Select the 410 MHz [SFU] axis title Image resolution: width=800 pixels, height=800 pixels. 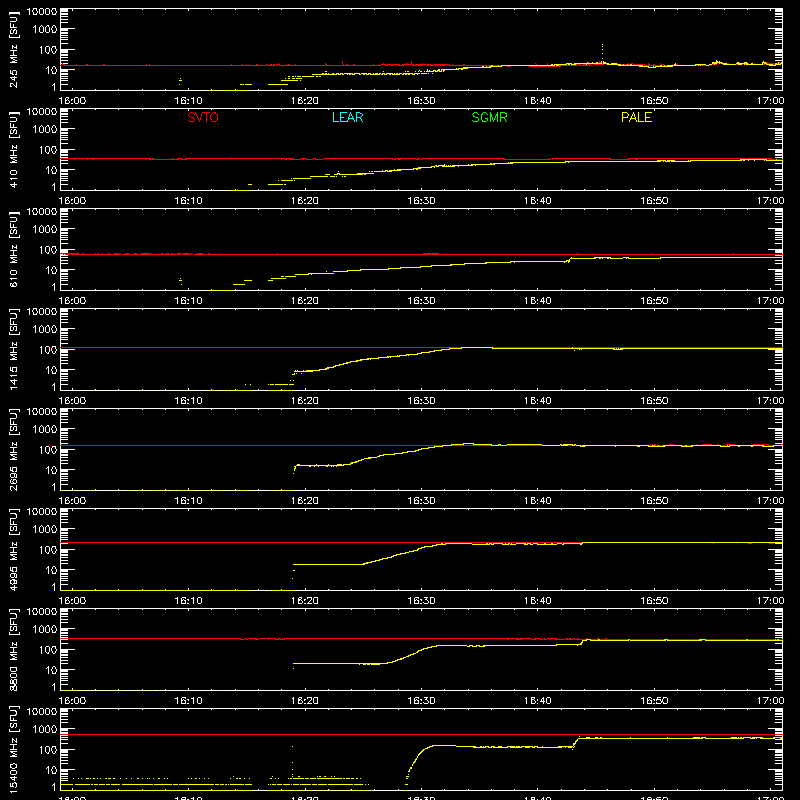coord(14,151)
